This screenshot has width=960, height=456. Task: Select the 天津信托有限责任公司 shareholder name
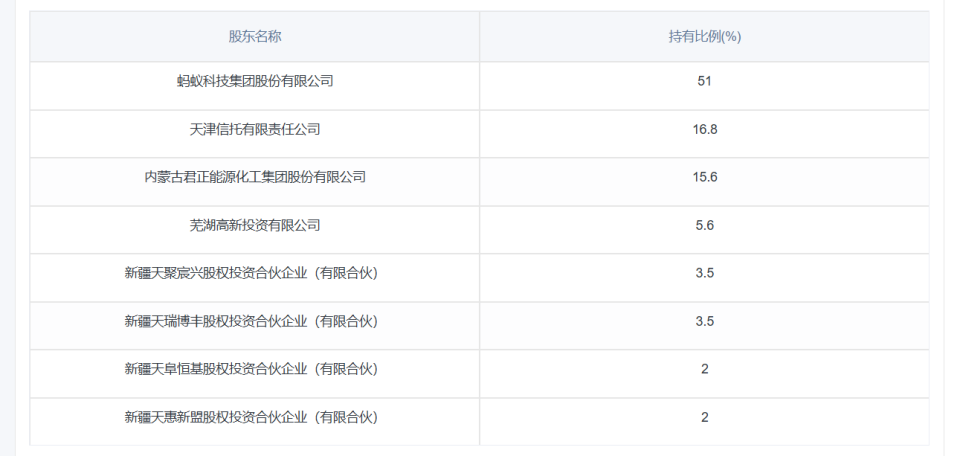point(255,129)
